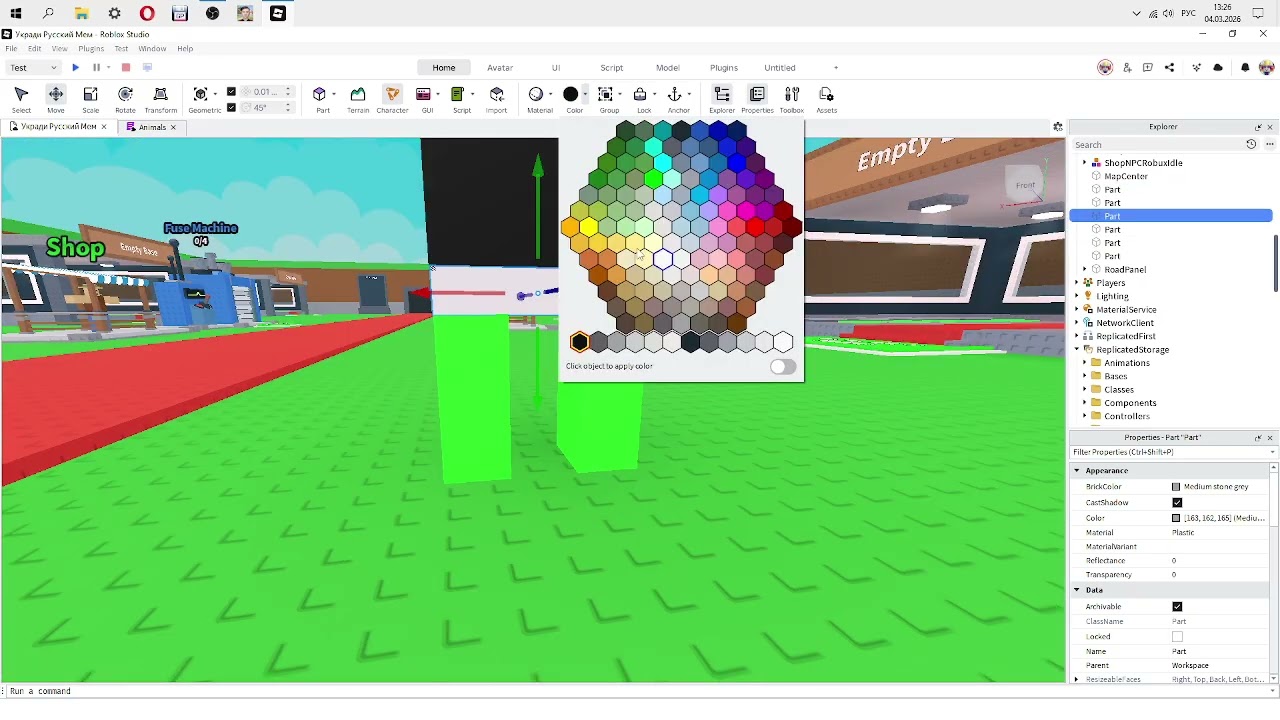Expand the Players service in Explorer
The height and width of the screenshot is (720, 1280).
coord(1077,283)
